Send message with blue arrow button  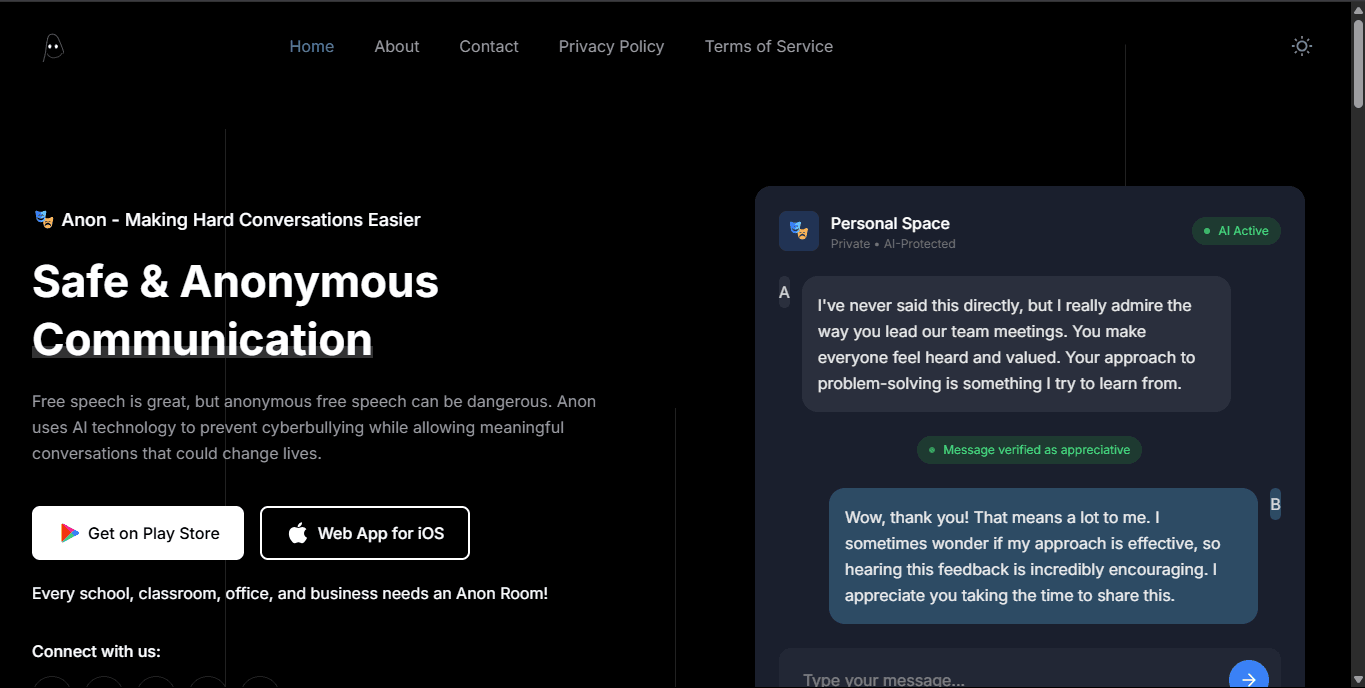(1249, 675)
